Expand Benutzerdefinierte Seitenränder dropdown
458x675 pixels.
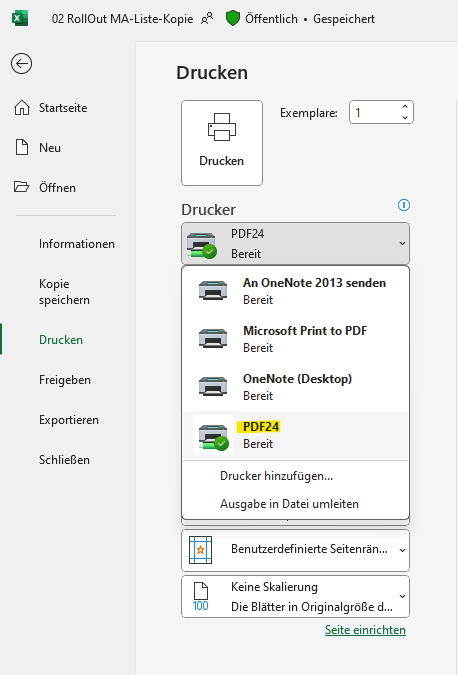click(295, 550)
